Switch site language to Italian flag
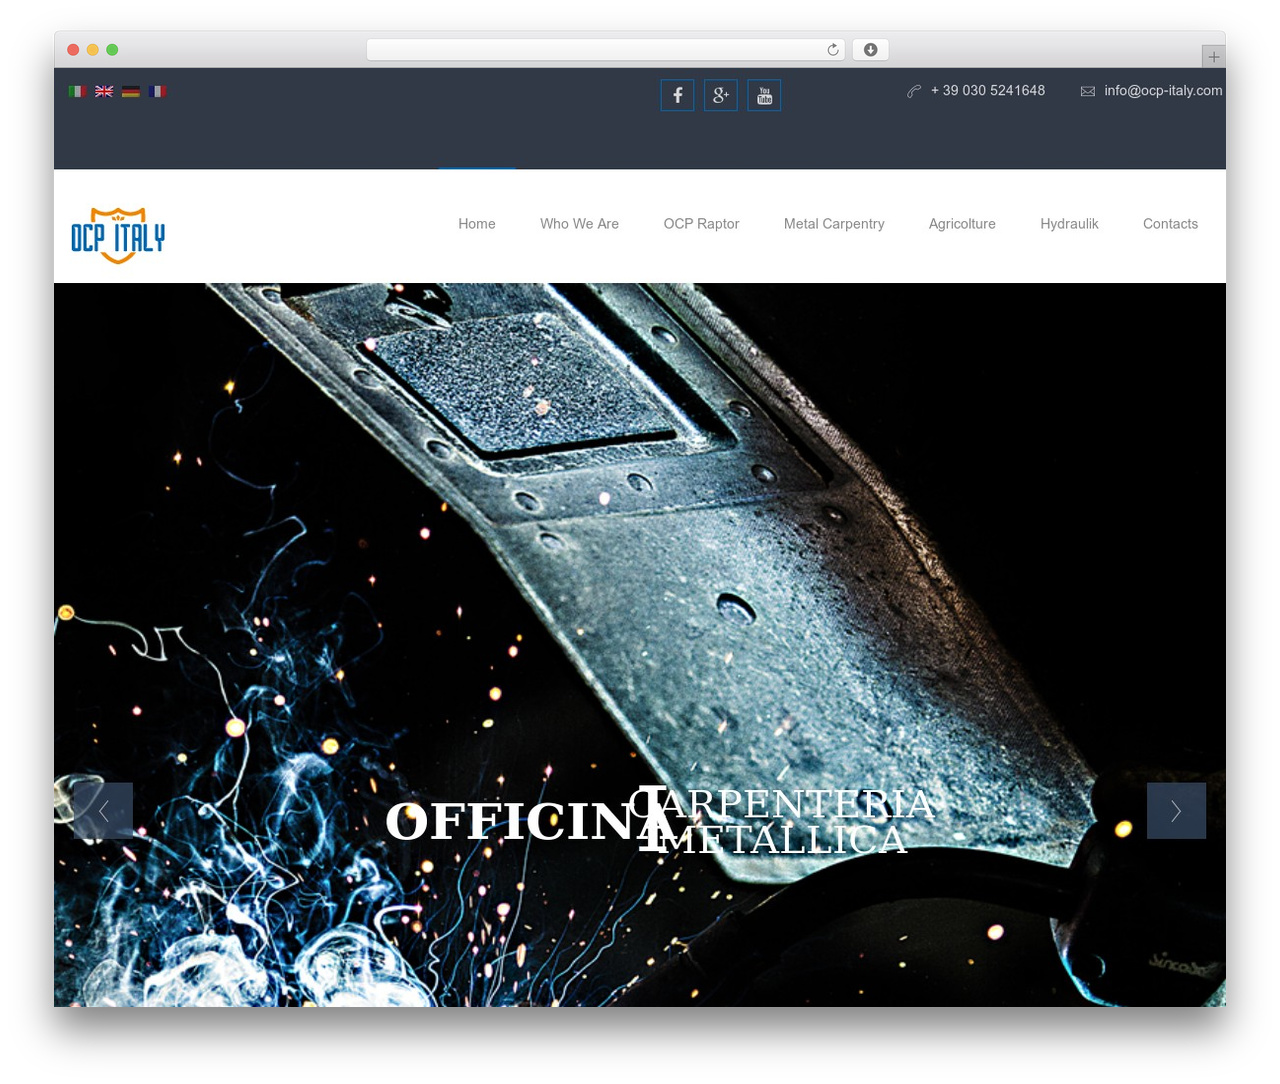 pos(77,91)
